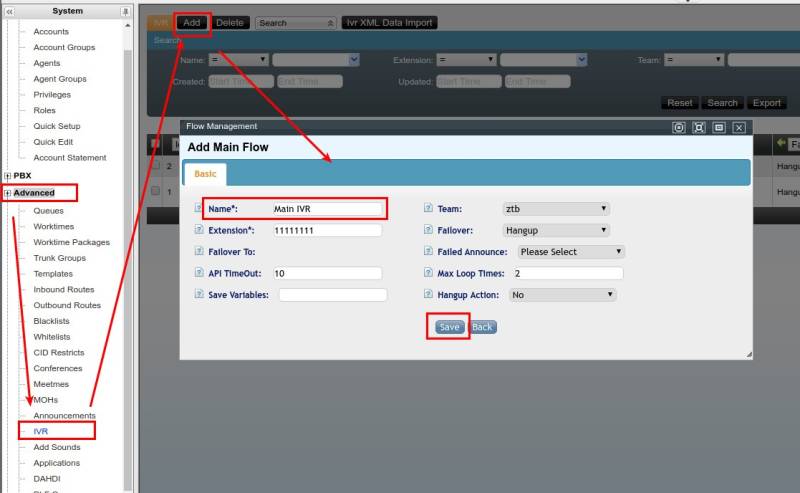Click the Back button beside Save
The width and height of the screenshot is (800, 493).
[483, 327]
